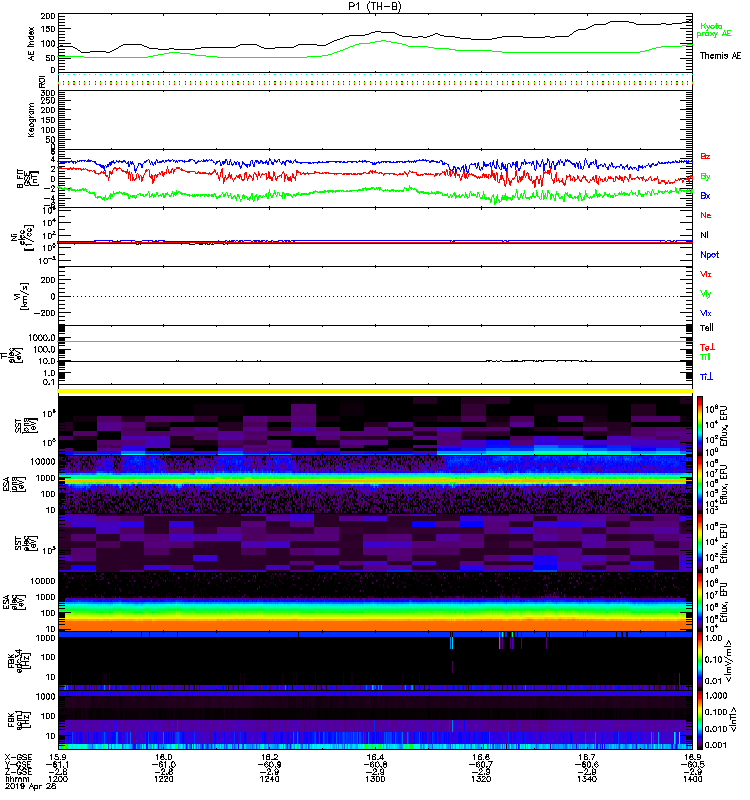Click the colorbar beside the SST ion spectrogram
The width and height of the screenshot is (750, 800).
[700, 426]
